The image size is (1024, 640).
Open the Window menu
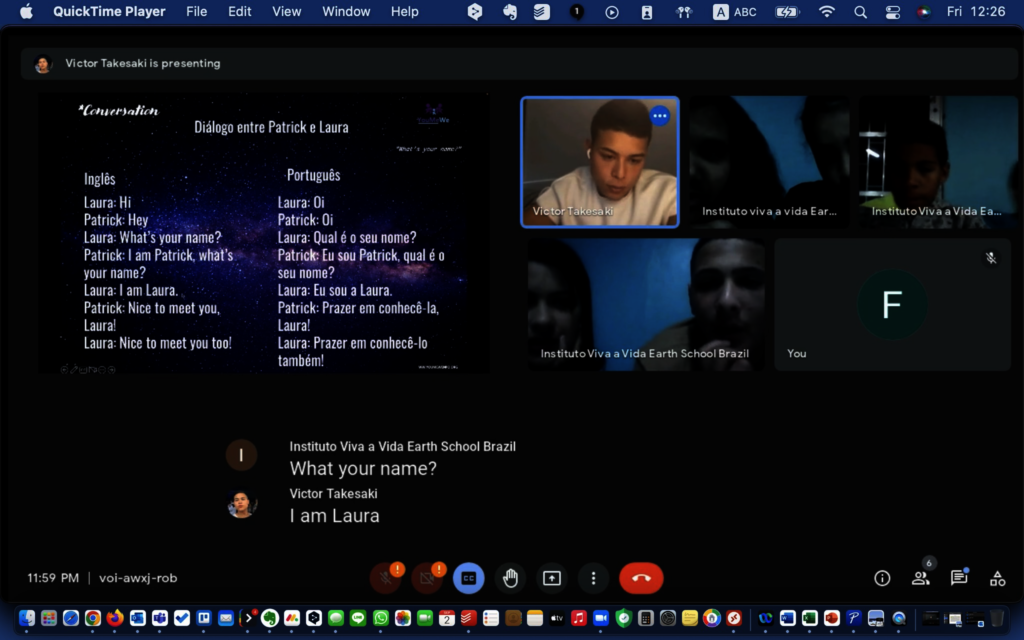(x=346, y=12)
